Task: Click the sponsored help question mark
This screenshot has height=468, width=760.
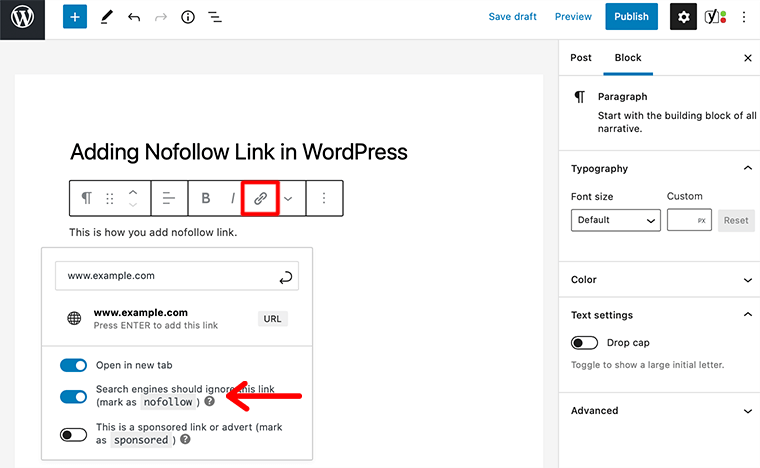Action: tap(185, 439)
